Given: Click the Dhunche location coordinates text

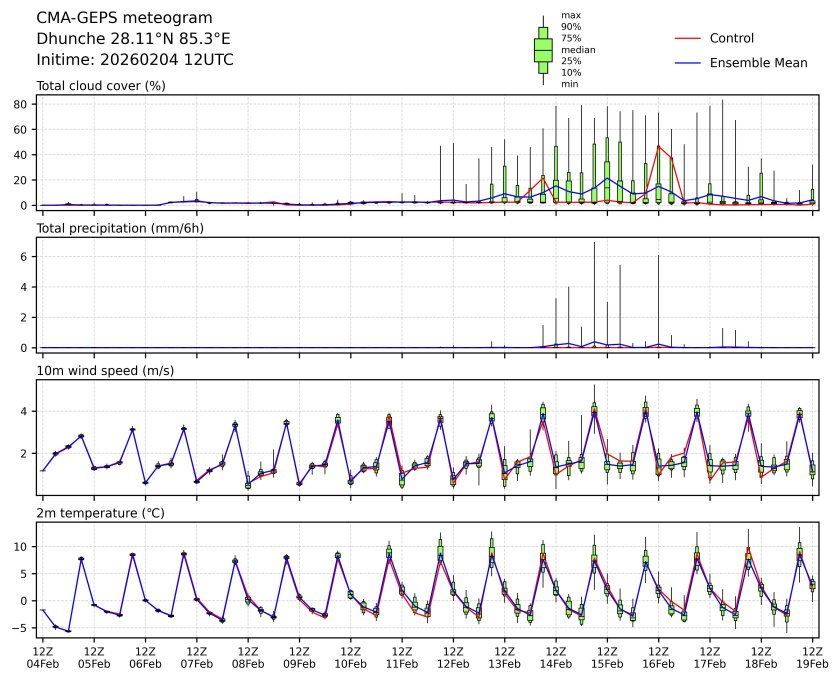Looking at the screenshot, I should click(x=133, y=39).
